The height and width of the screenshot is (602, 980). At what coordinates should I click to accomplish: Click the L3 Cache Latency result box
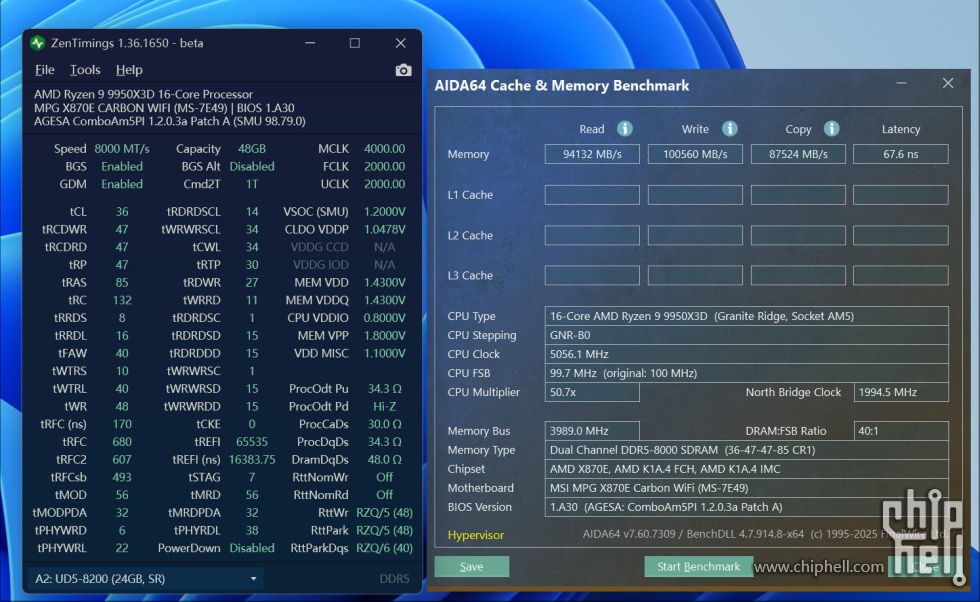tap(901, 276)
